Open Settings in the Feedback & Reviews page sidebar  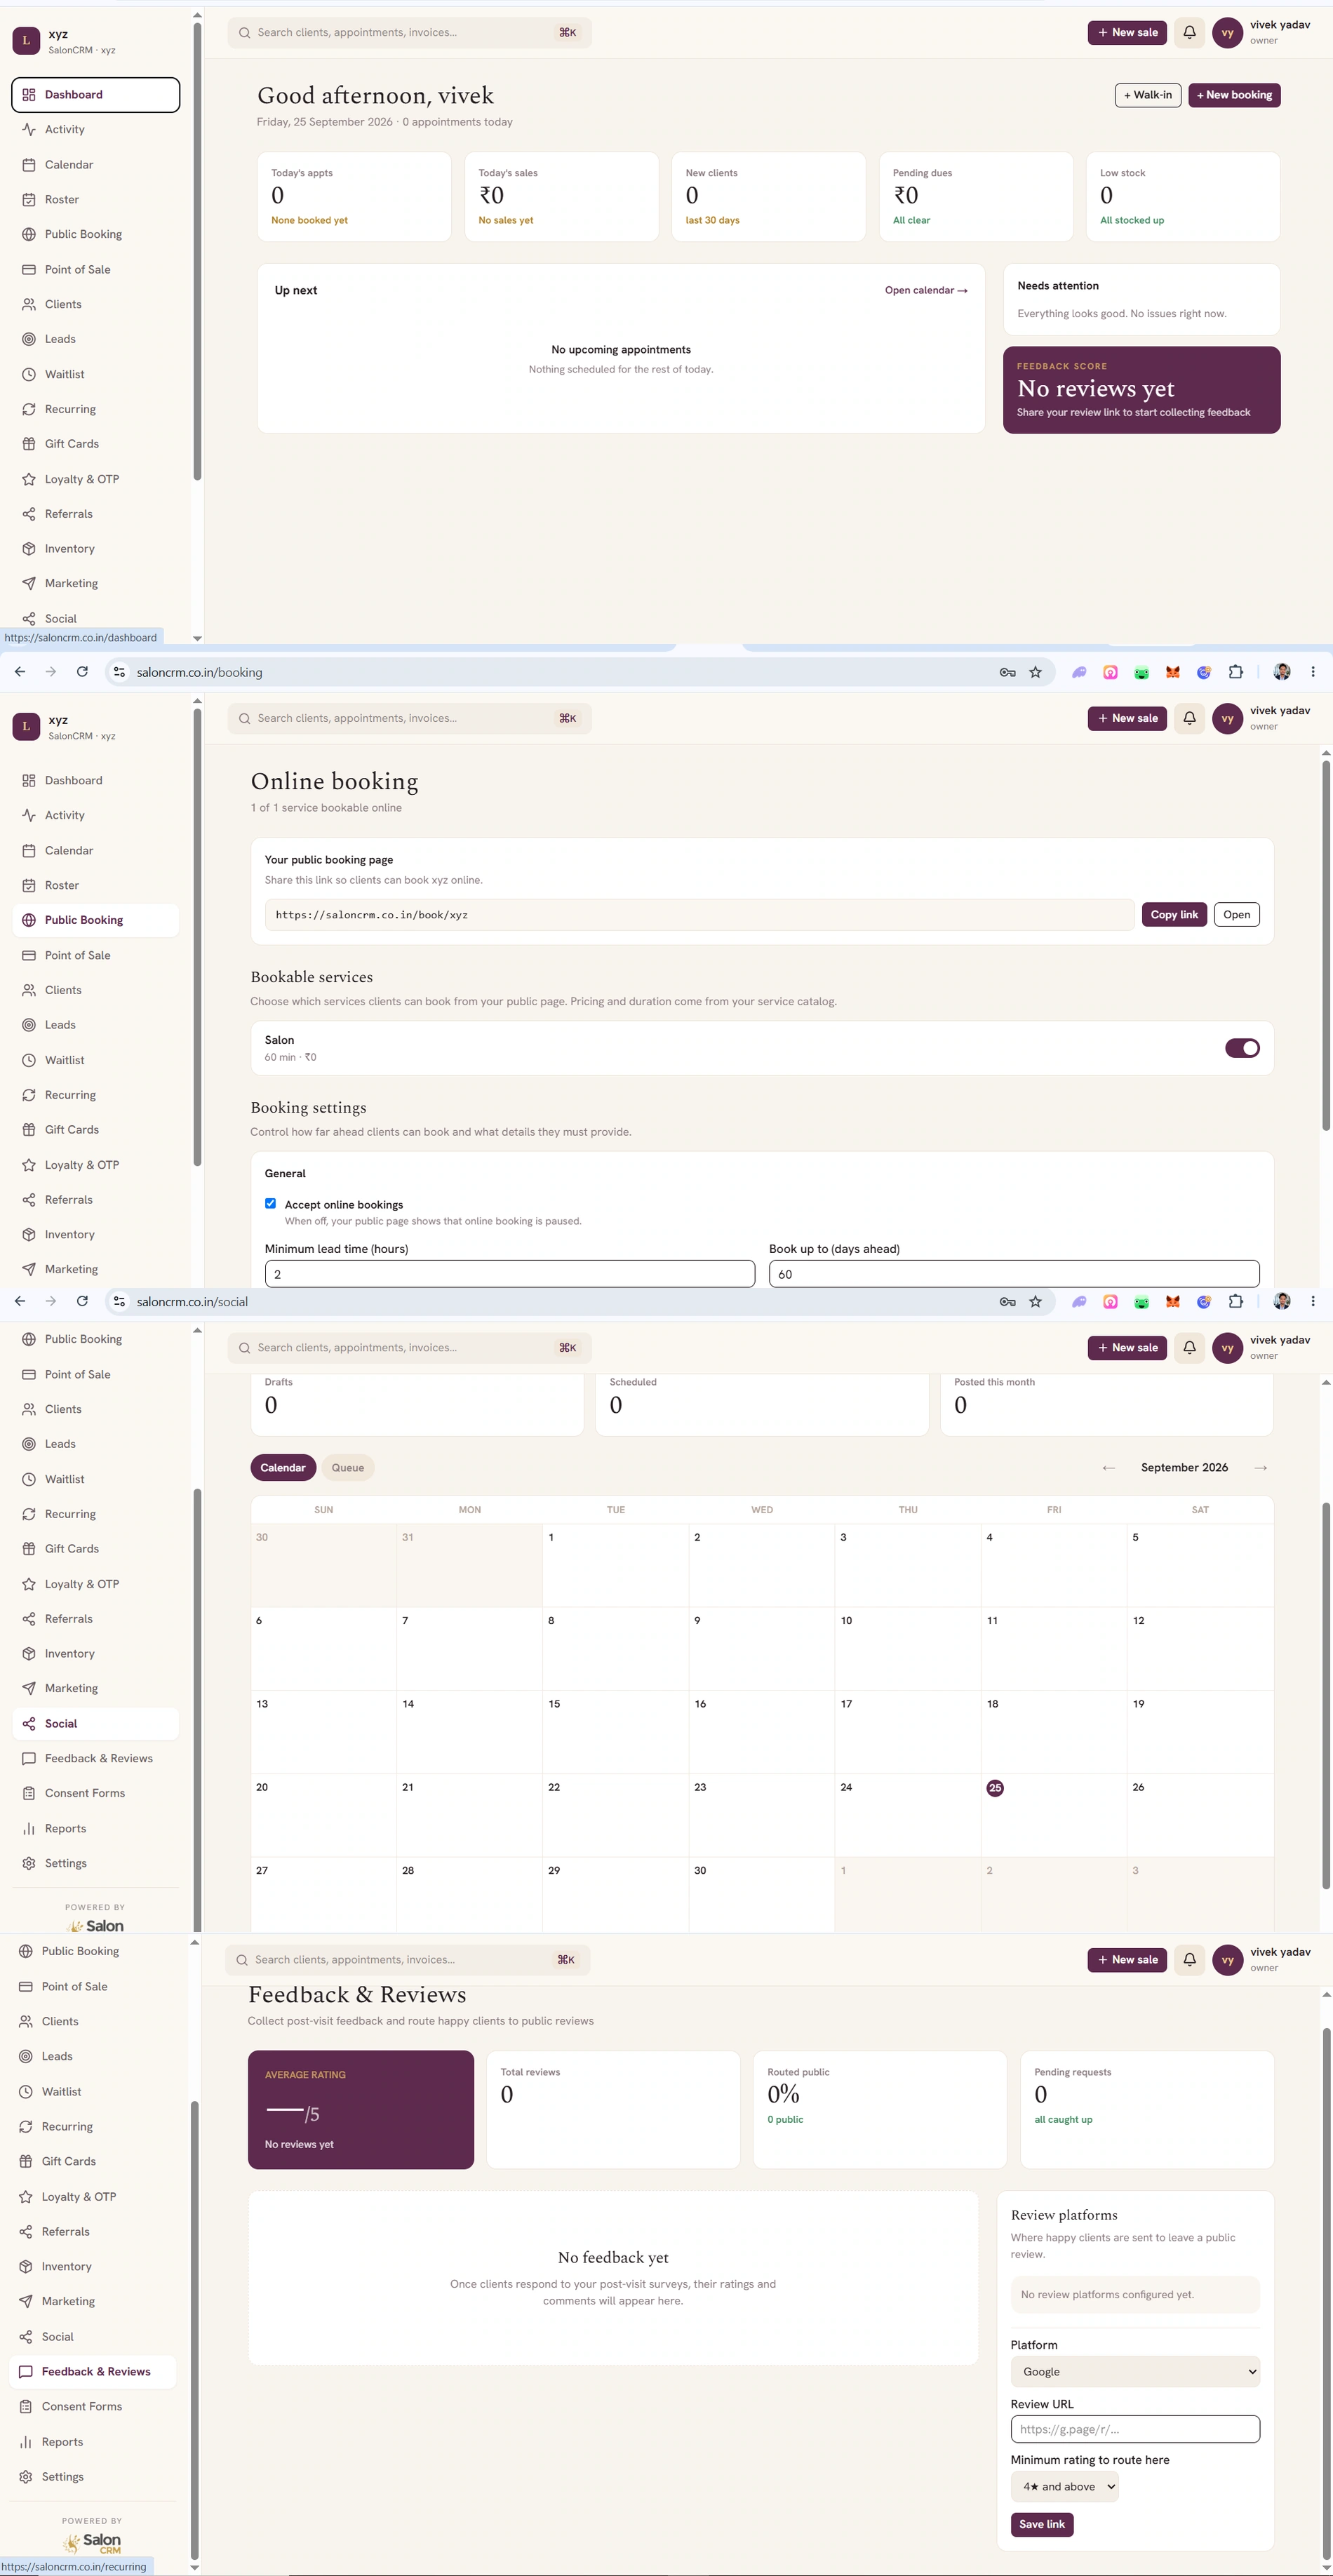pyautogui.click(x=92, y=2476)
